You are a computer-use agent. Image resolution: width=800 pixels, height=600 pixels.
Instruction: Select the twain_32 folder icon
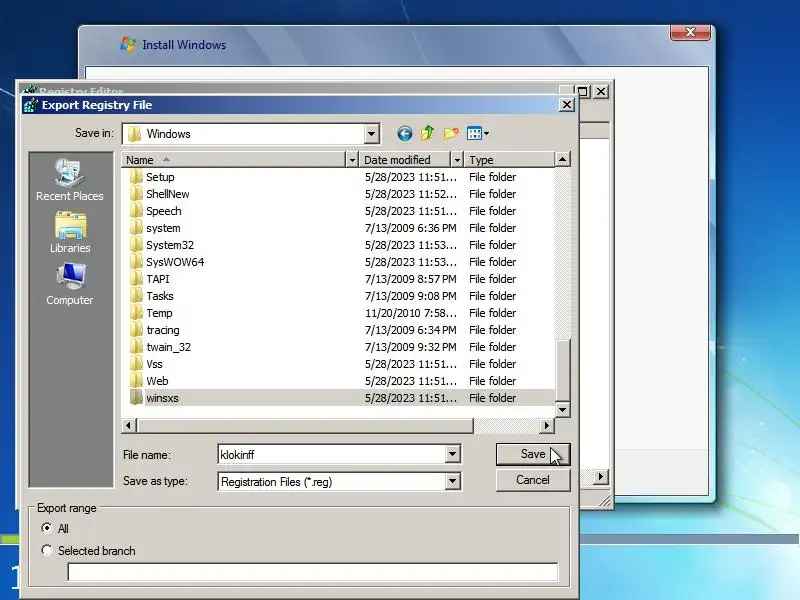(136, 347)
